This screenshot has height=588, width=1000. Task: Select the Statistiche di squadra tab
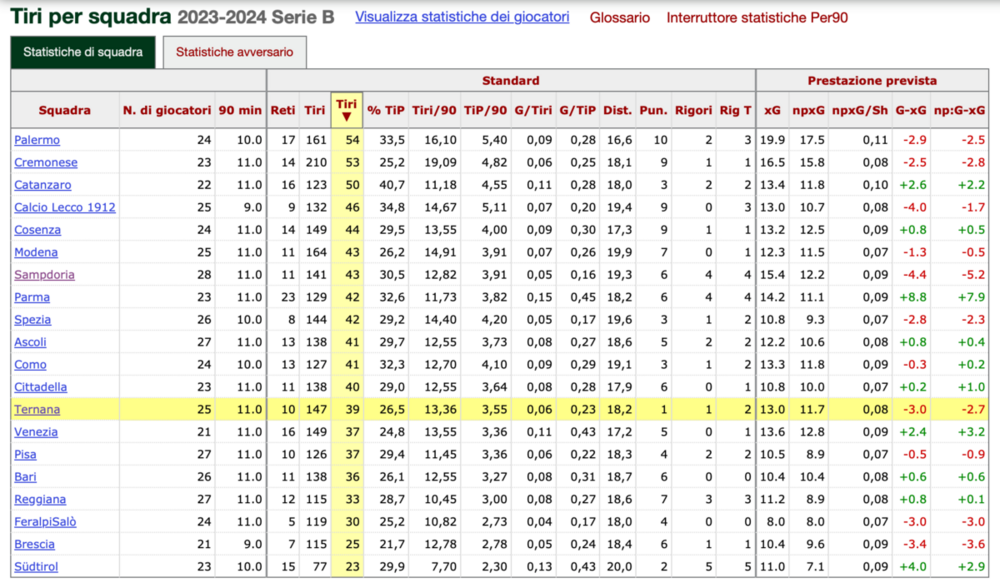(83, 52)
